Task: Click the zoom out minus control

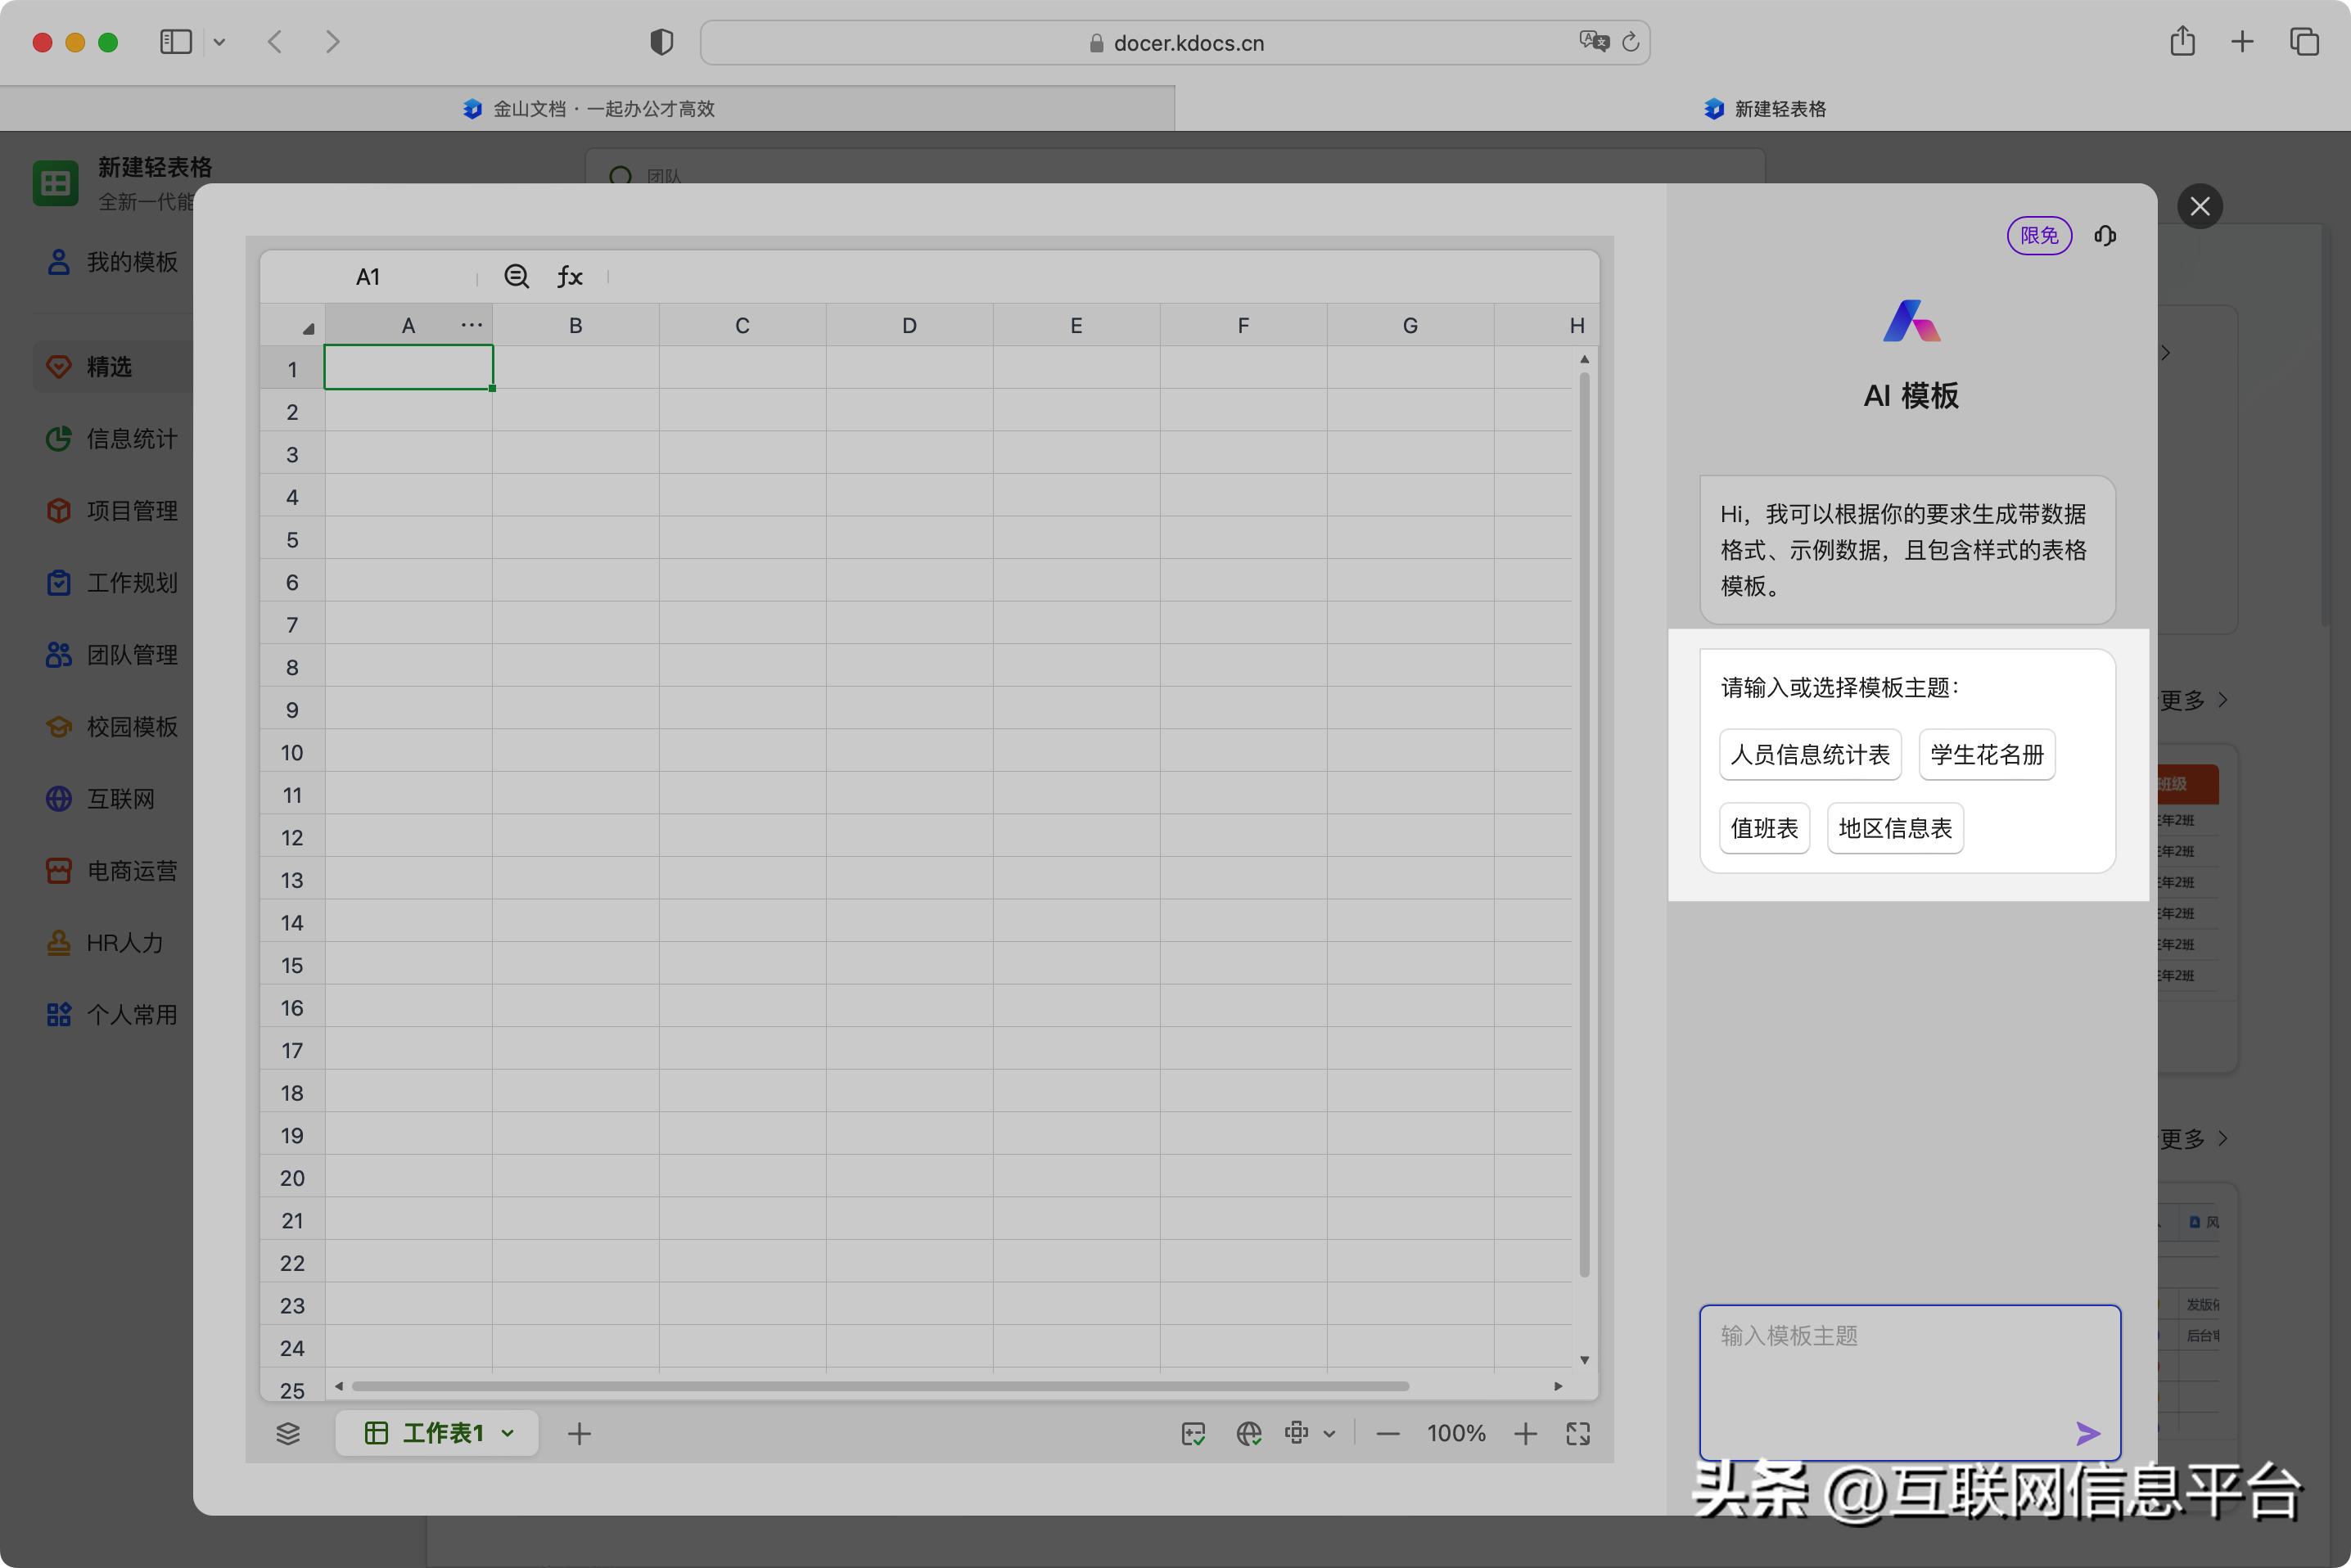Action: pyautogui.click(x=1388, y=1433)
